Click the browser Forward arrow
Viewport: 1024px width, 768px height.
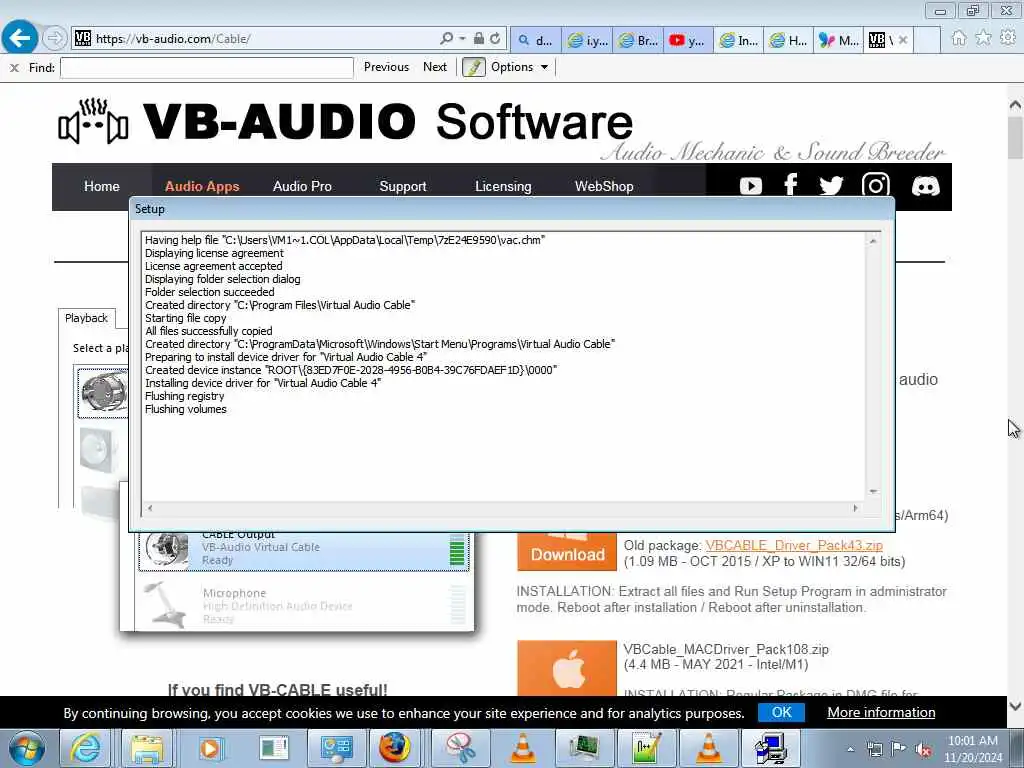(55, 39)
